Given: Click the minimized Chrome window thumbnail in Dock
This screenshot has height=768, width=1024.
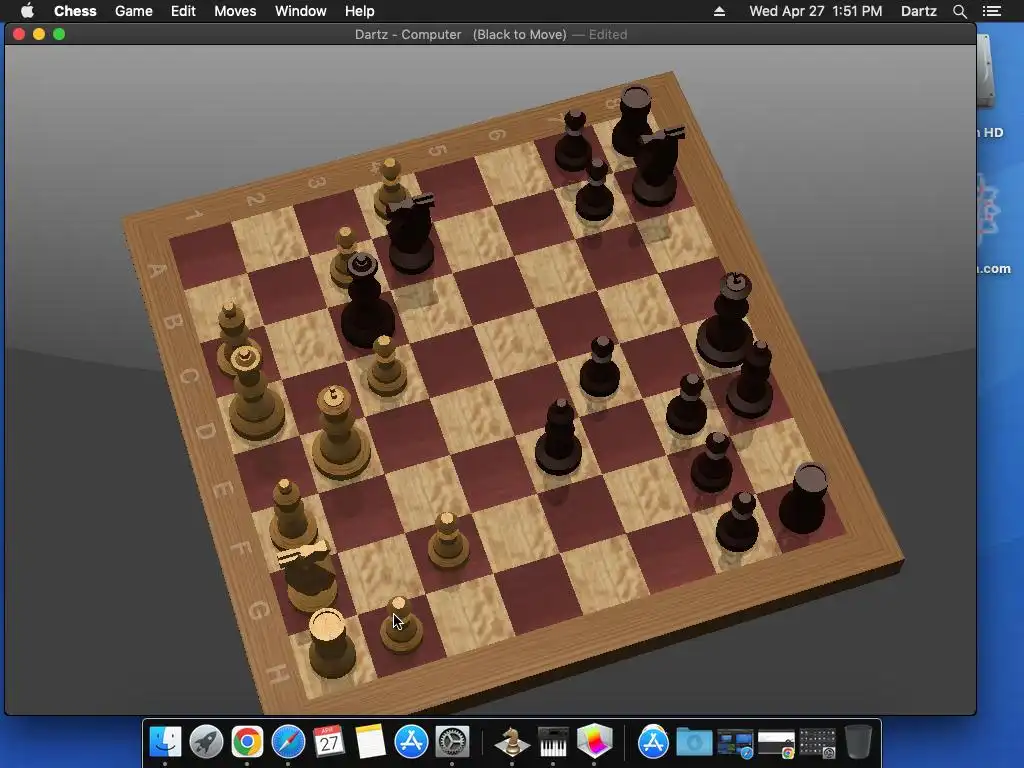Looking at the screenshot, I should [x=776, y=744].
